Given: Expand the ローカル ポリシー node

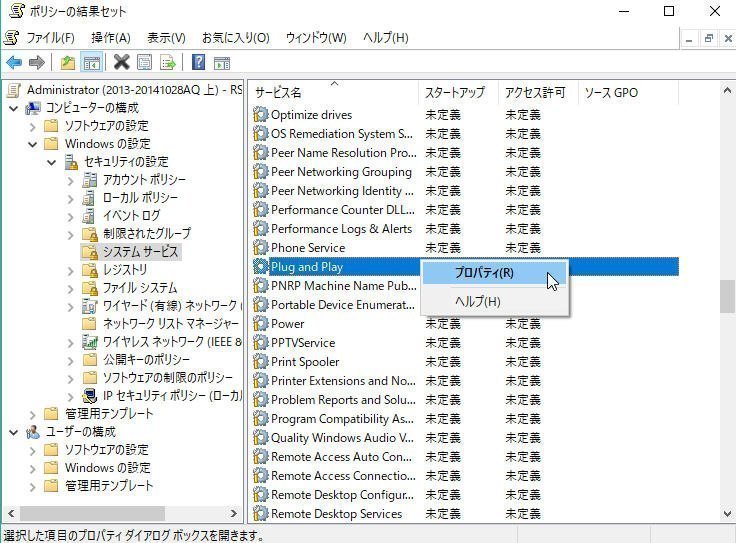Looking at the screenshot, I should [x=70, y=199].
